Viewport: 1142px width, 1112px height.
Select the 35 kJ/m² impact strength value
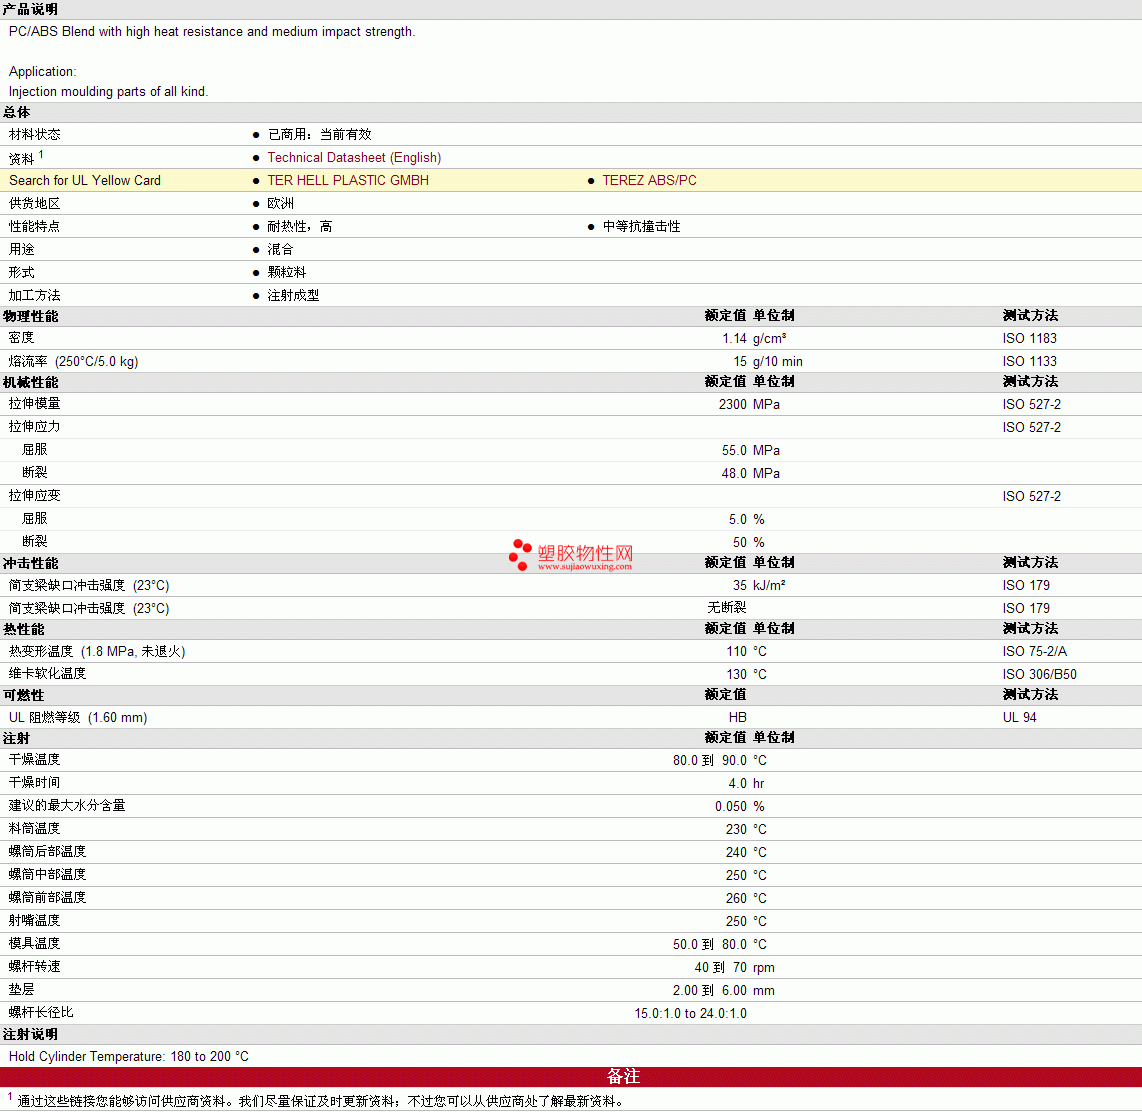tap(759, 585)
